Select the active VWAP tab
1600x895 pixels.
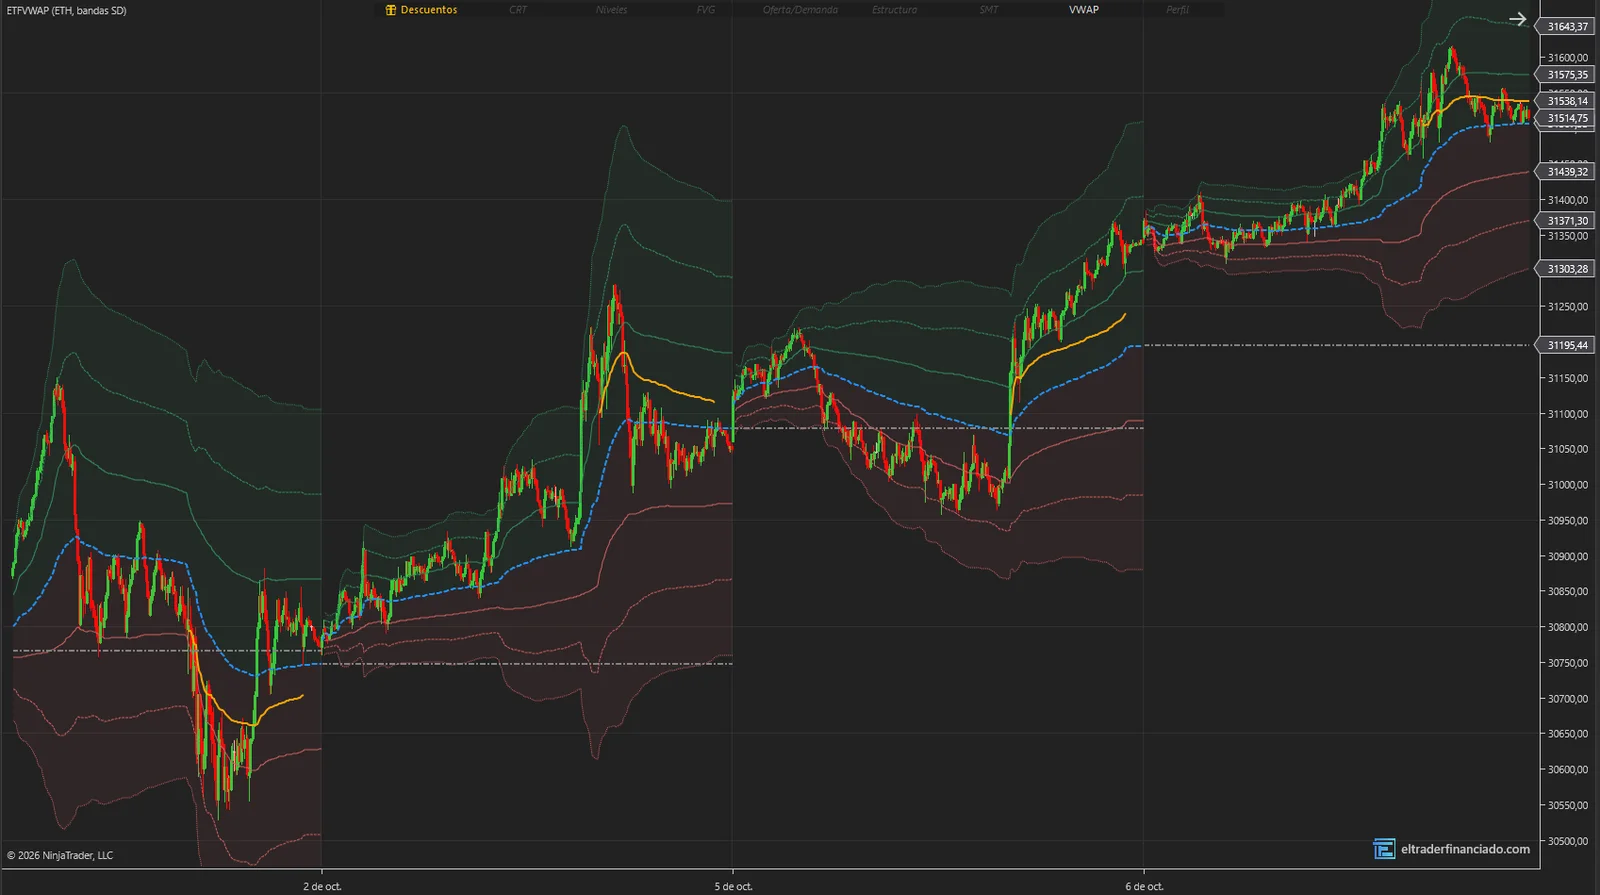click(1083, 10)
